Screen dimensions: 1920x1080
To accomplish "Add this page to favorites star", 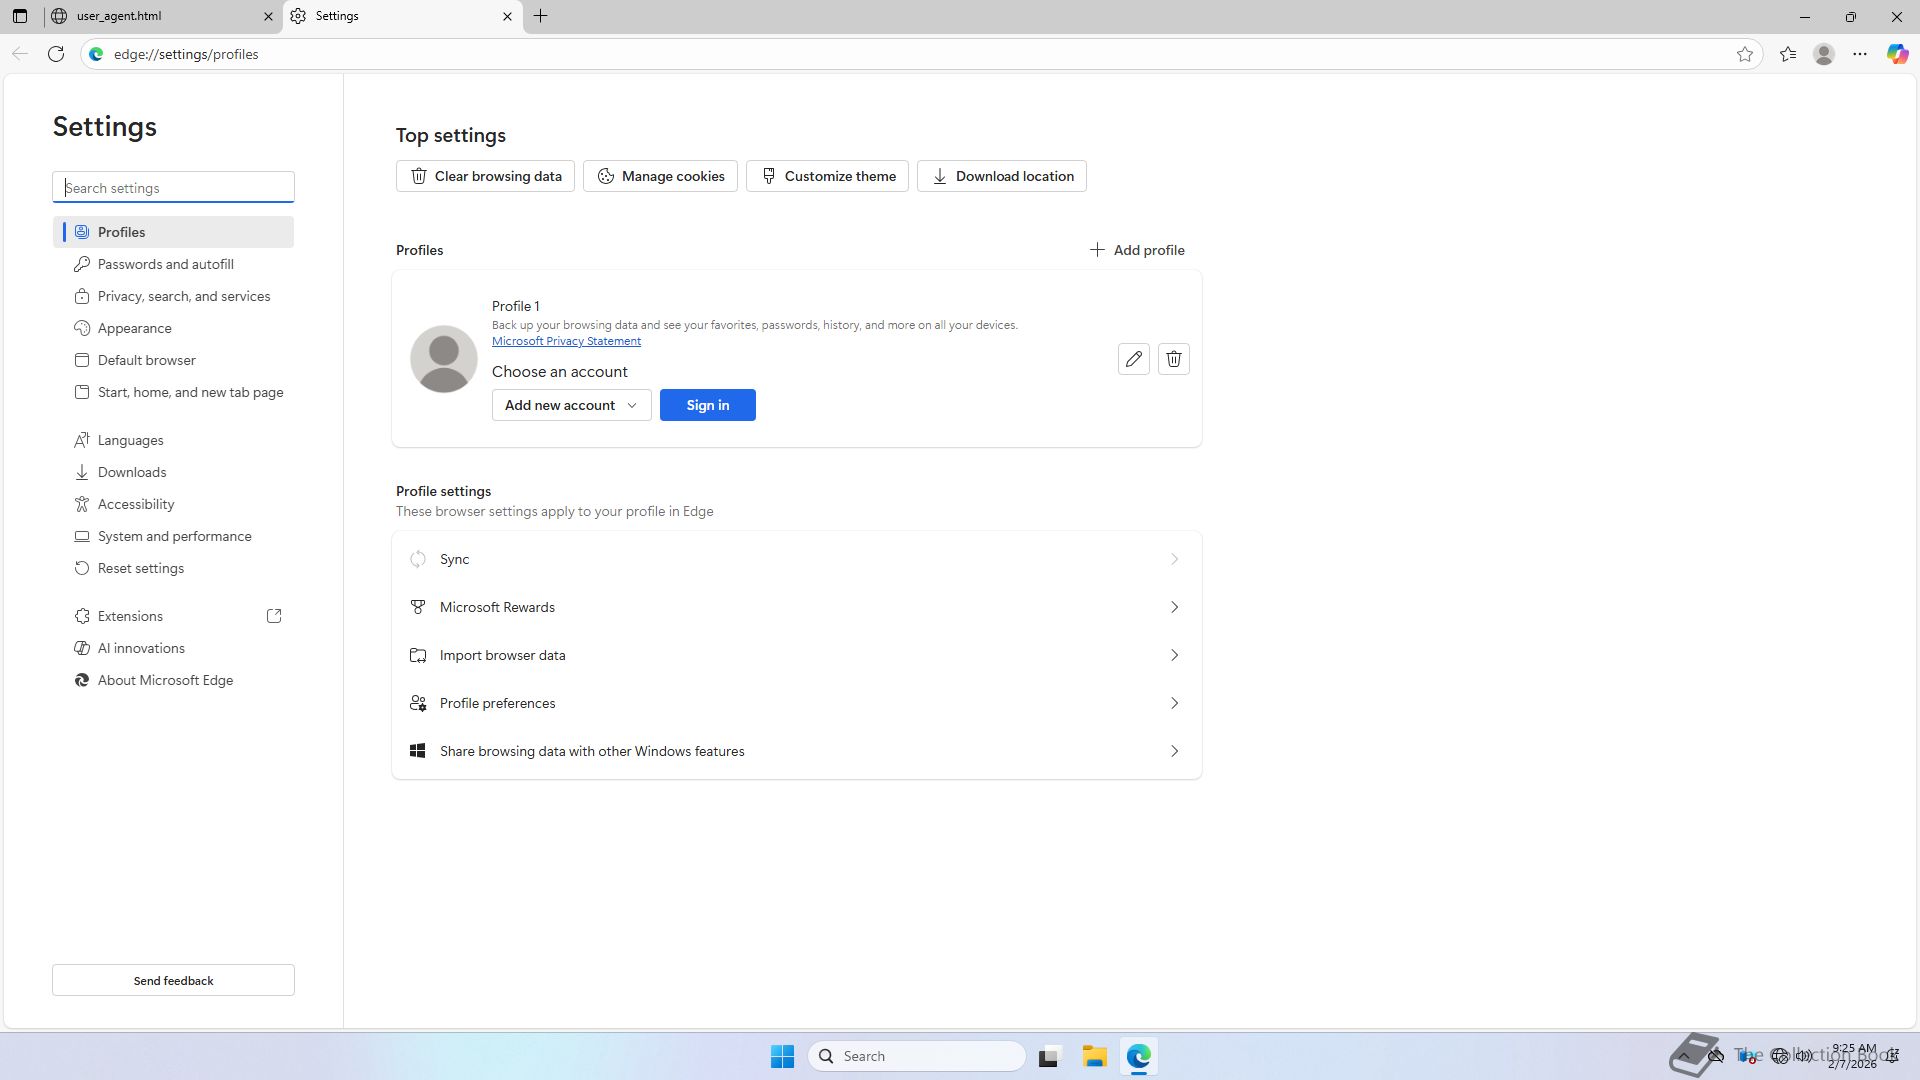I will [x=1745, y=54].
